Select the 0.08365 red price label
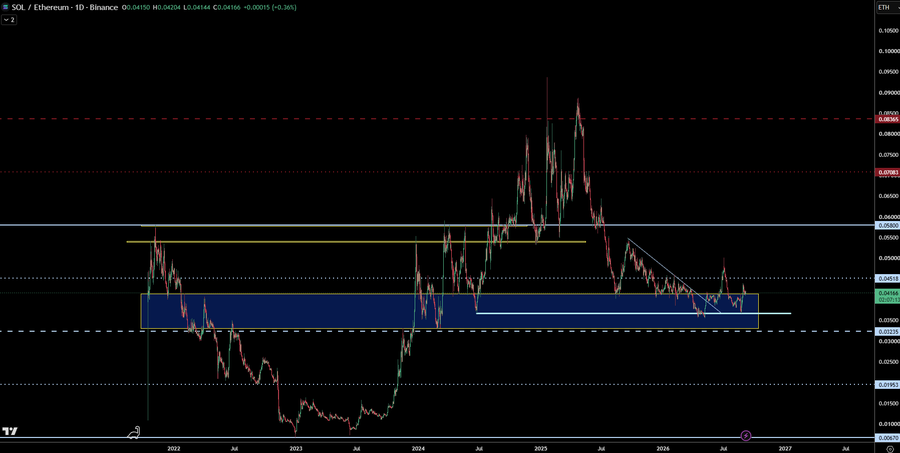 (x=887, y=119)
